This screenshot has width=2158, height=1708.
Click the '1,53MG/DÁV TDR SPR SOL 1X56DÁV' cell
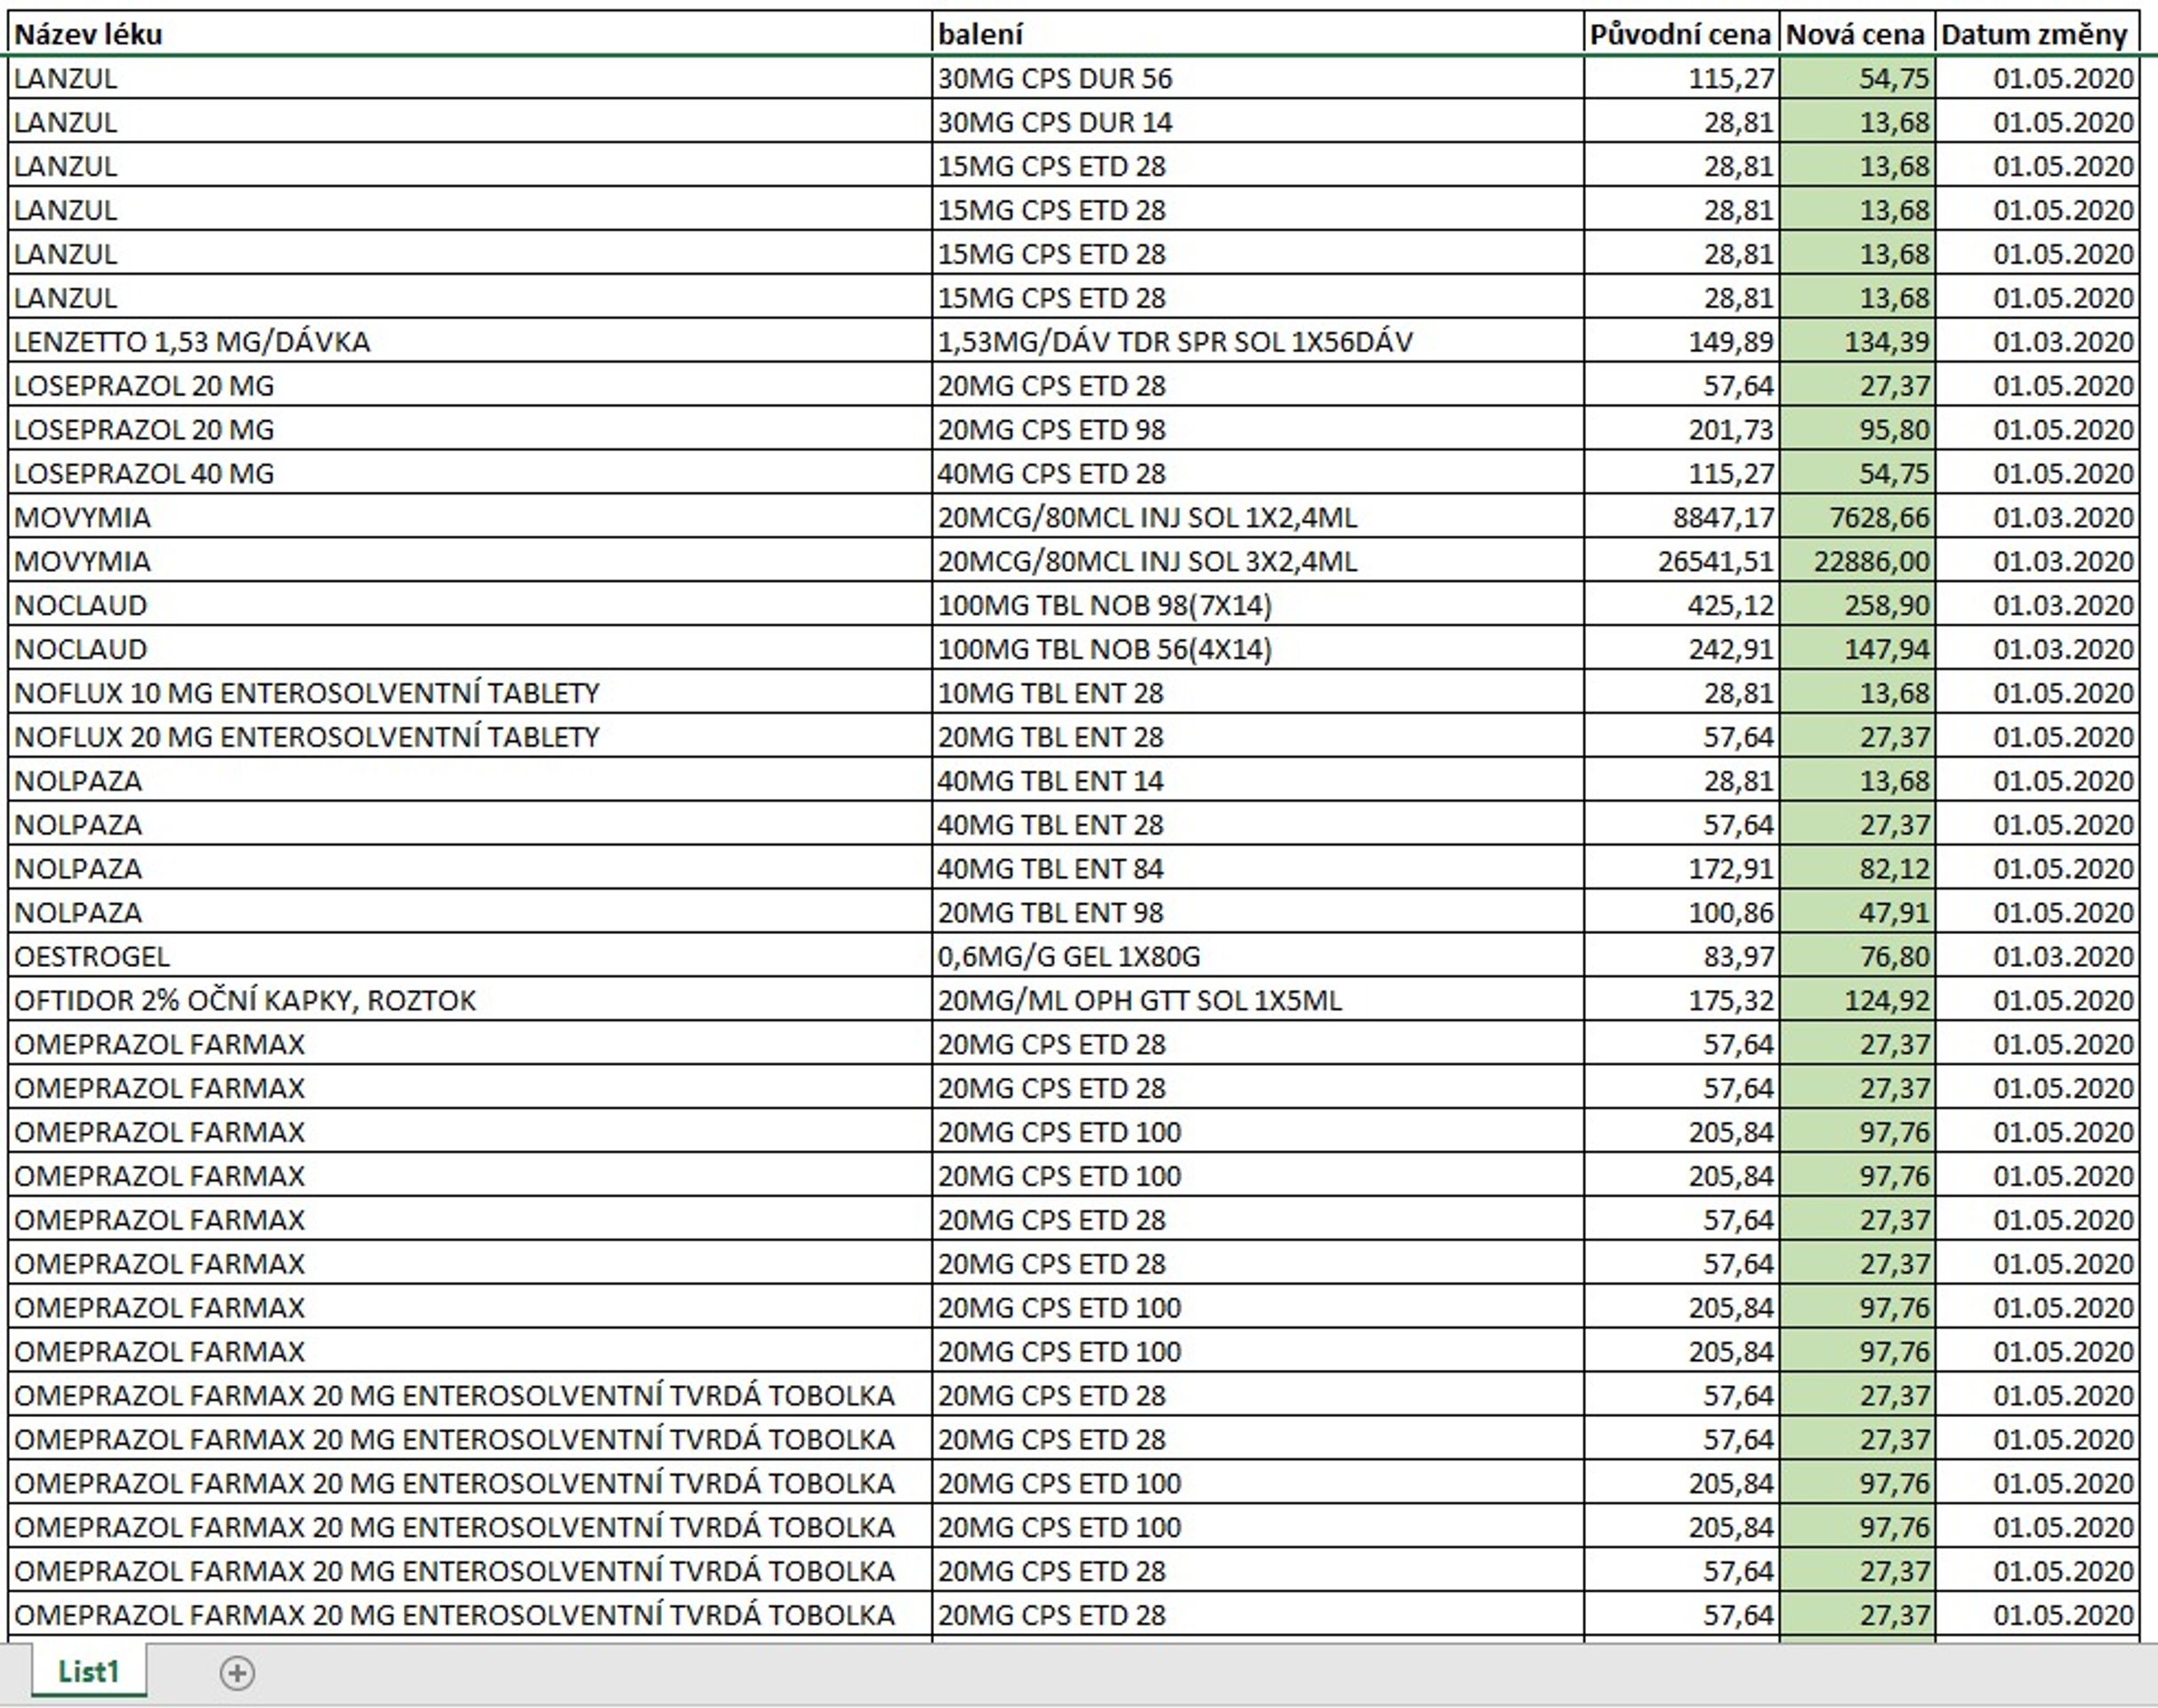[x=1258, y=342]
